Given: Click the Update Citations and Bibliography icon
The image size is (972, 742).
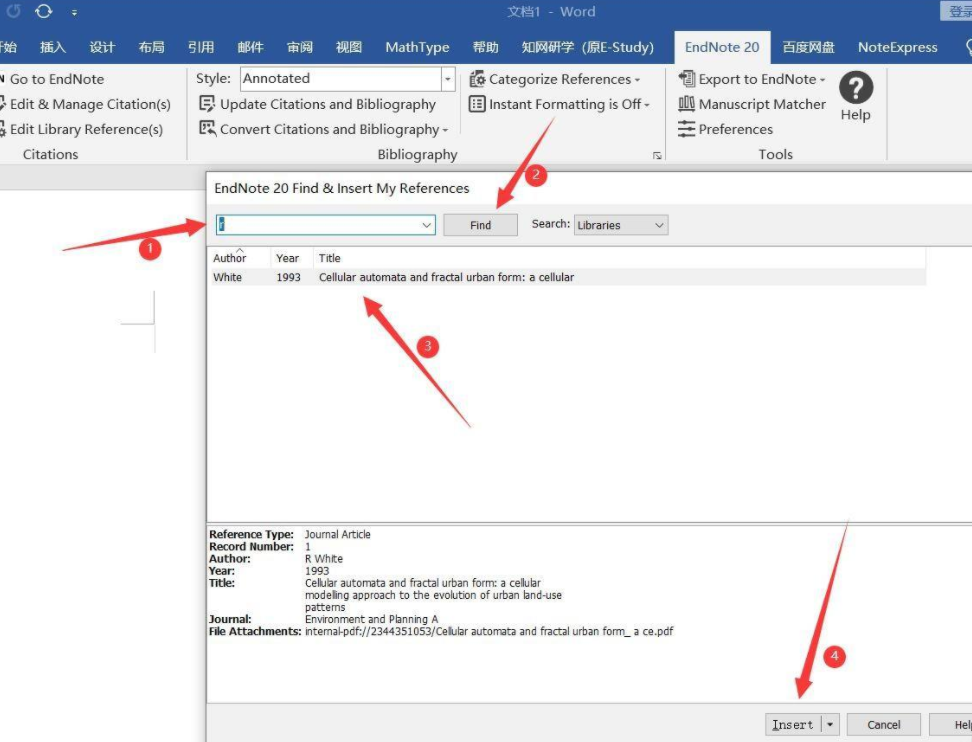Looking at the screenshot, I should pyautogui.click(x=206, y=104).
